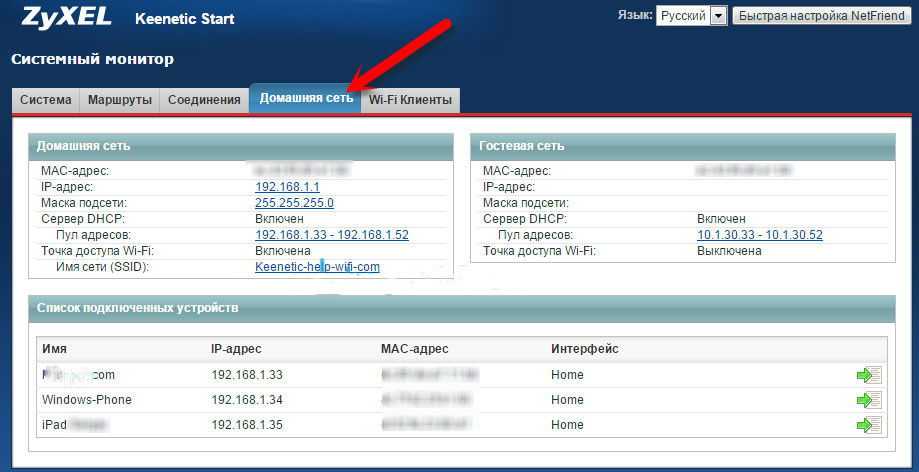Image resolution: width=919 pixels, height=472 pixels.
Task: Open the Keenetic SSID network name link
Action: click(317, 267)
